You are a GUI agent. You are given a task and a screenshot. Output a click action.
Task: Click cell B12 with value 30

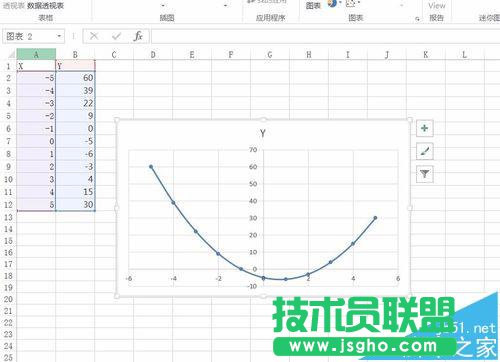point(75,204)
